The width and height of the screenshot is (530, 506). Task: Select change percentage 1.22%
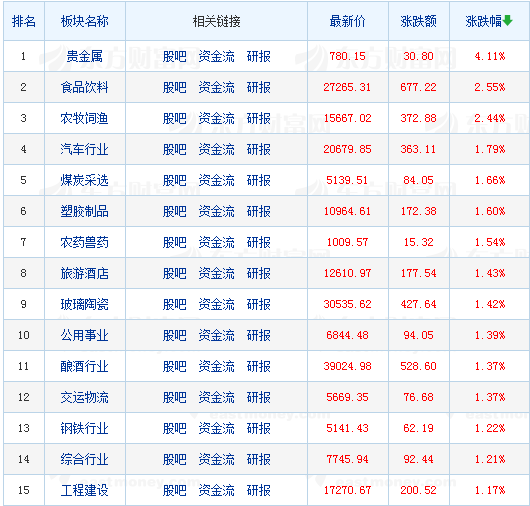[490, 428]
